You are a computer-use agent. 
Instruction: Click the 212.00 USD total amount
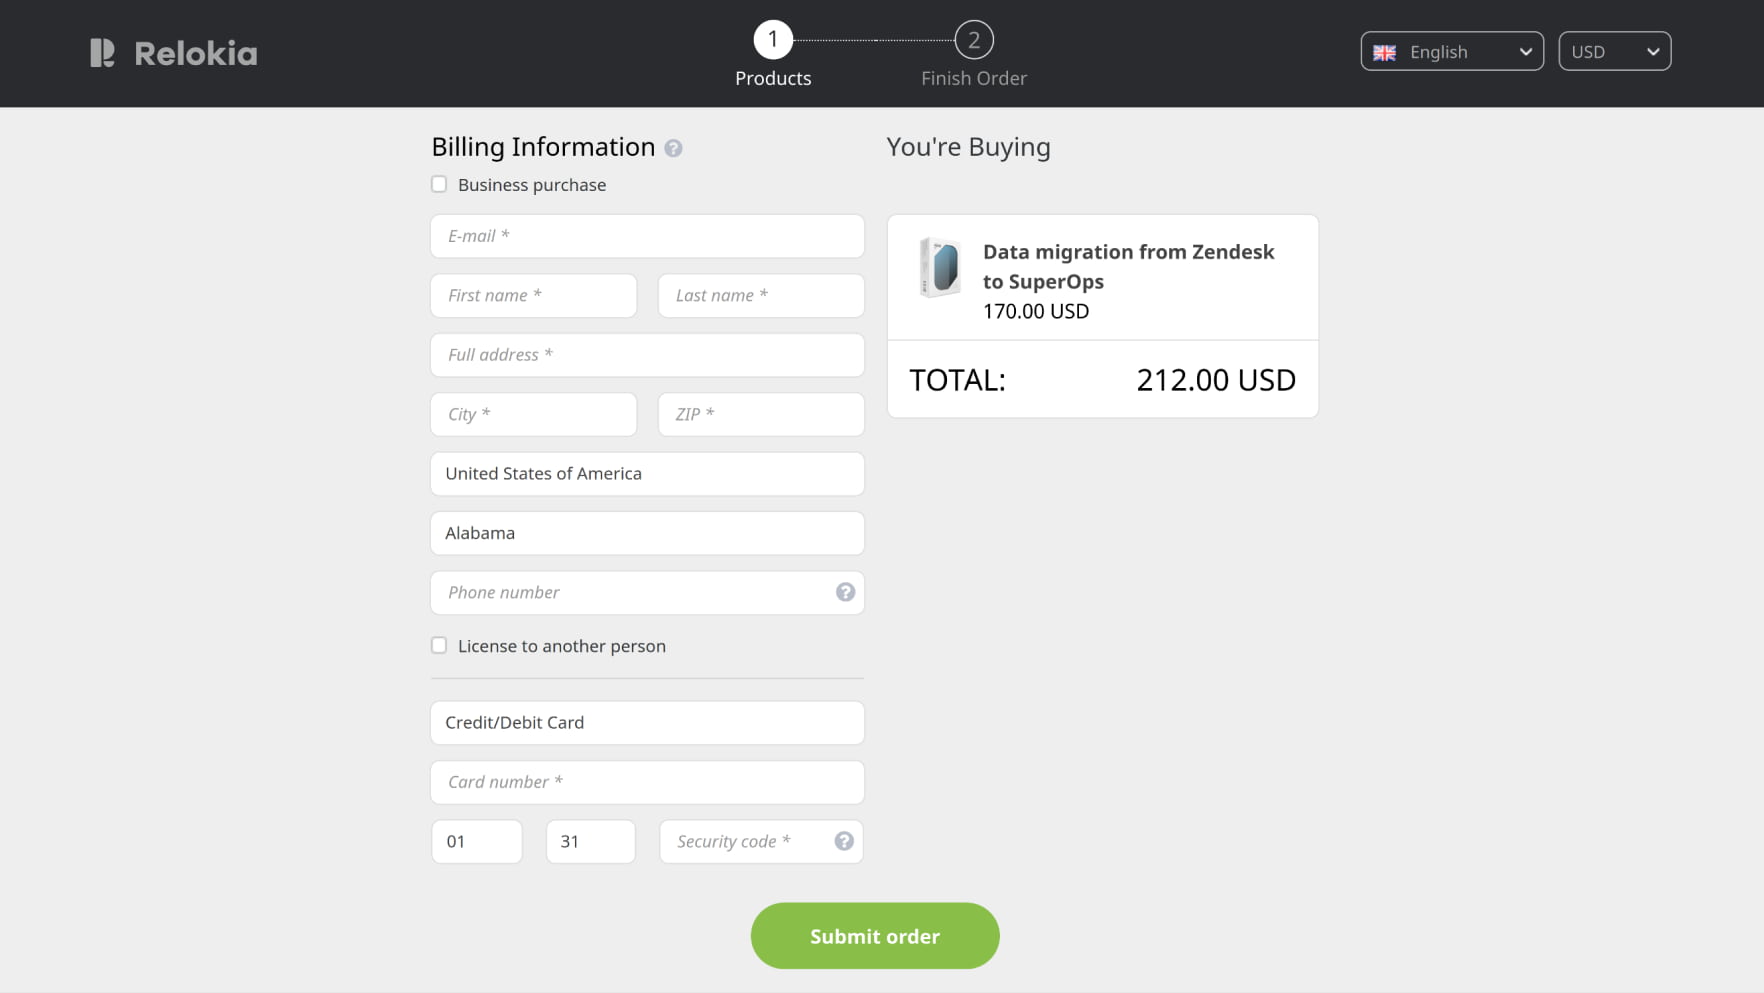tap(1216, 380)
